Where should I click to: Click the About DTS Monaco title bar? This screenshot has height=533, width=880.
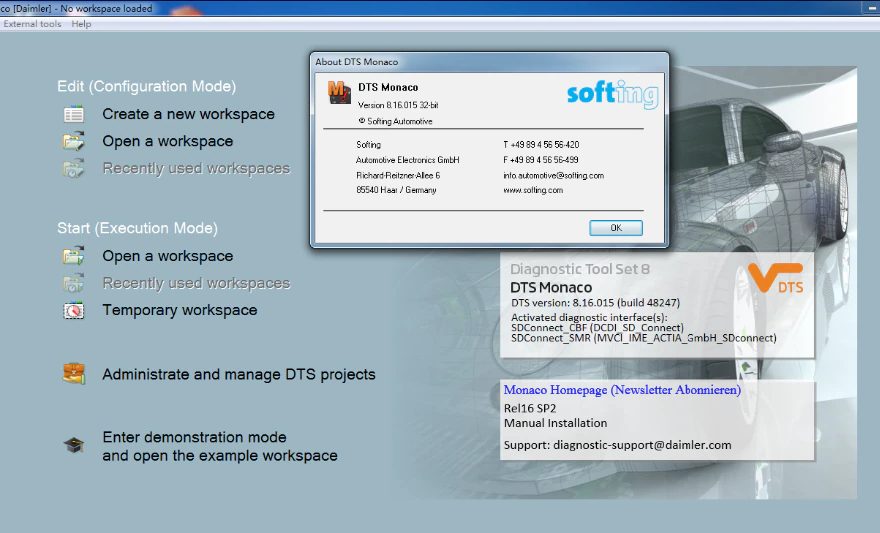tap(489, 62)
